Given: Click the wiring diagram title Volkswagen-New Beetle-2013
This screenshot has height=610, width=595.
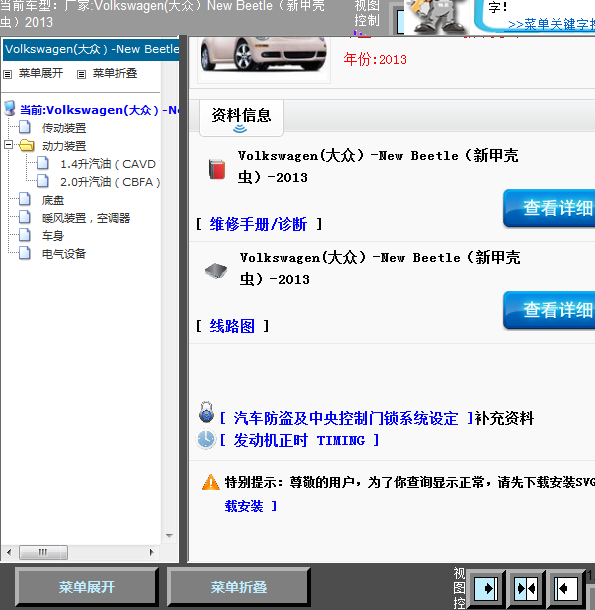Looking at the screenshot, I should pyautogui.click(x=380, y=268).
